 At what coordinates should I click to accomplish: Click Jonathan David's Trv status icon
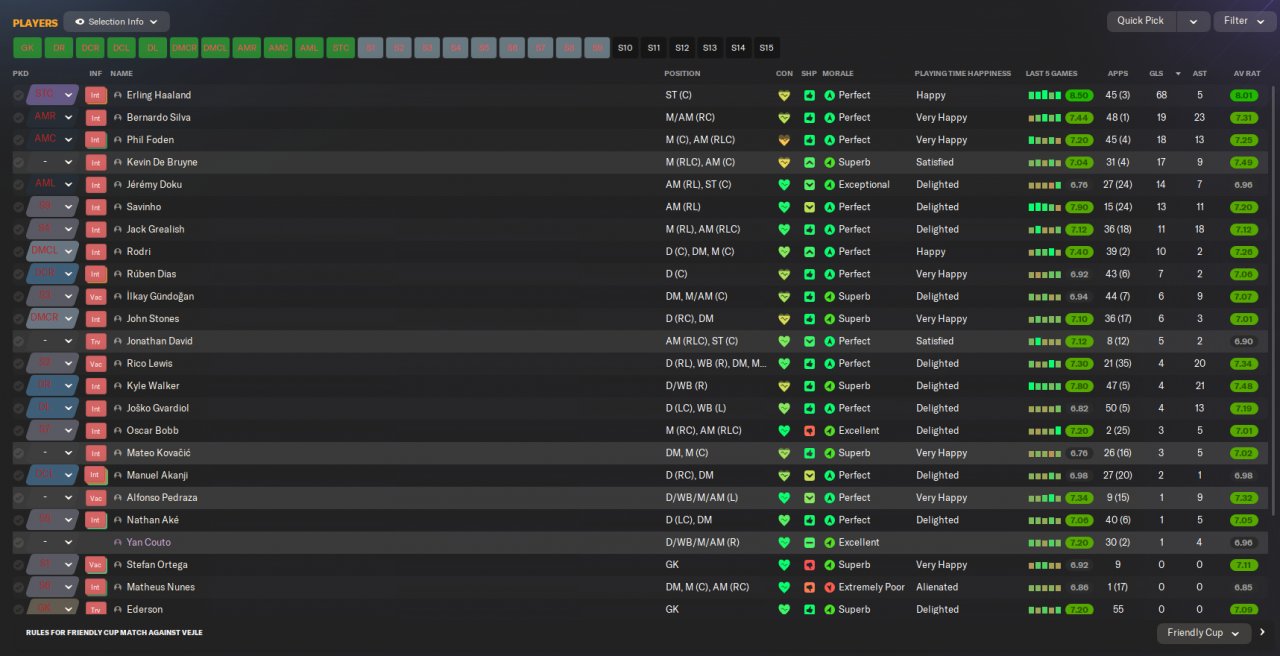(96, 341)
